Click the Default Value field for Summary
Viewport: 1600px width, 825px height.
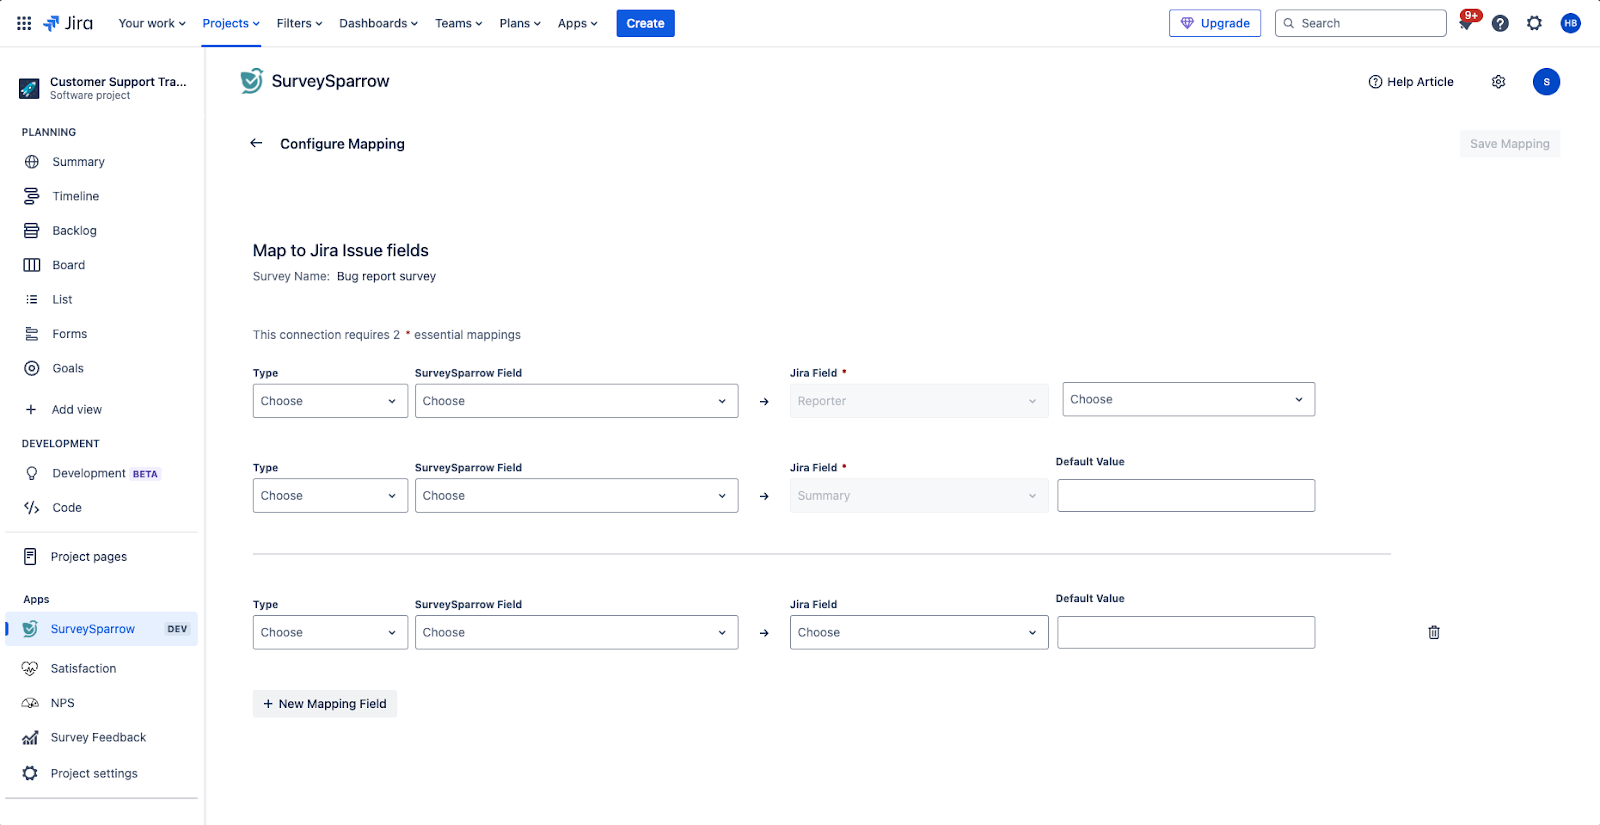point(1185,496)
